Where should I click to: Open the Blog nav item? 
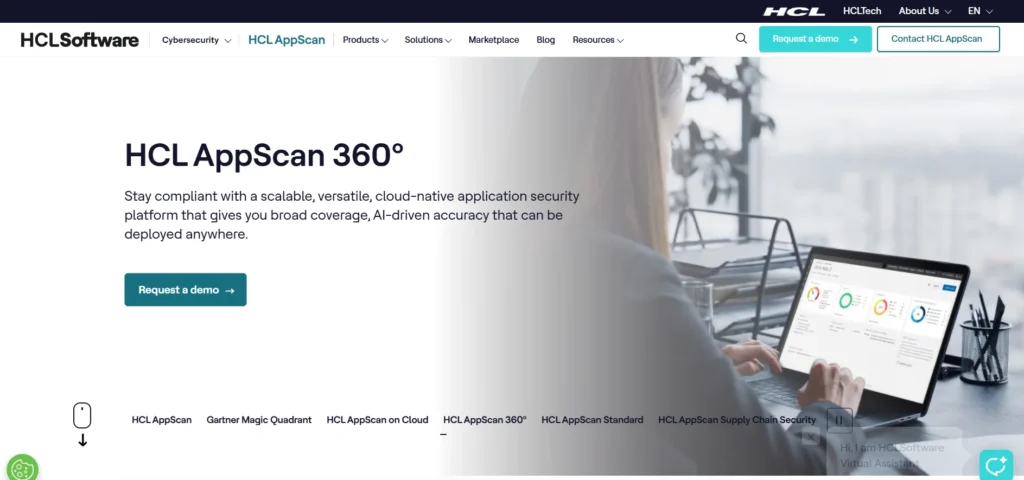click(x=545, y=40)
